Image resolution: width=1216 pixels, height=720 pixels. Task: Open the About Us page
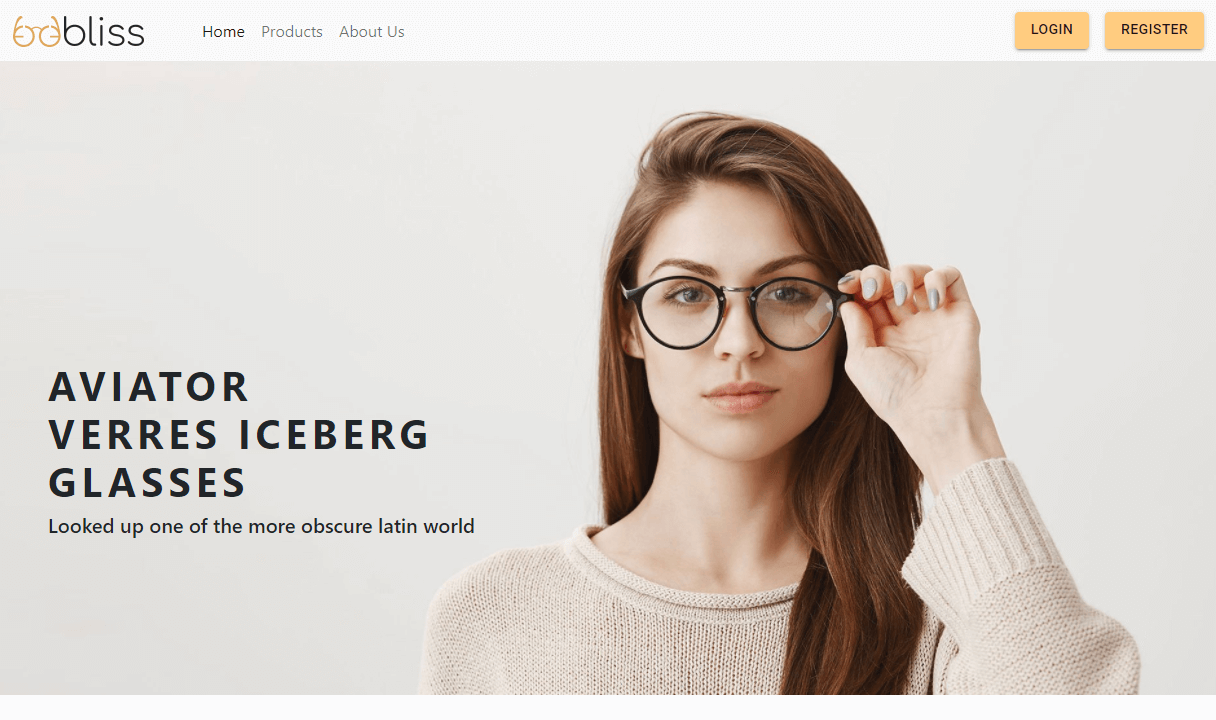(x=372, y=32)
